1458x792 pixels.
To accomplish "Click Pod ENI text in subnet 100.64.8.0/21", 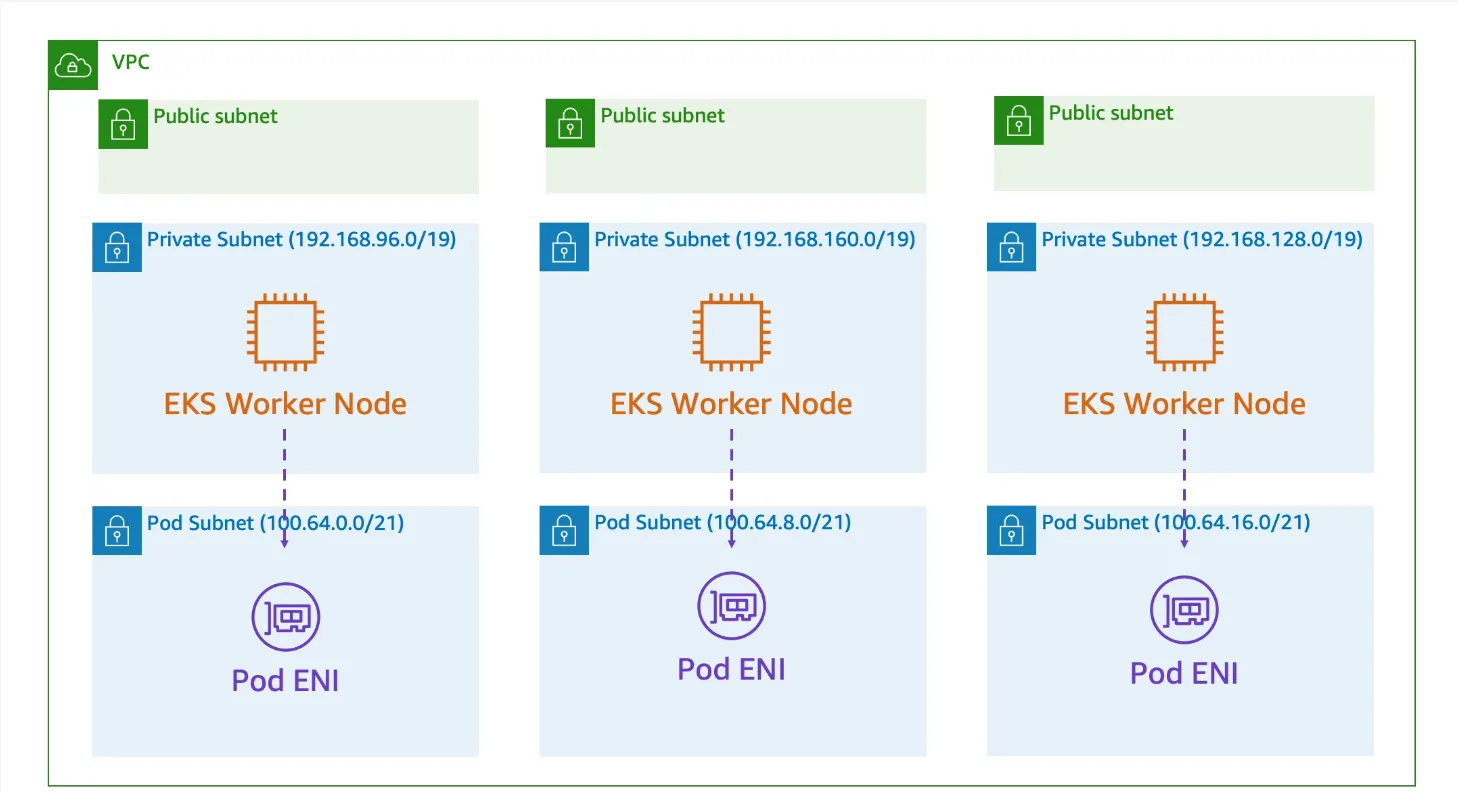I will (732, 669).
